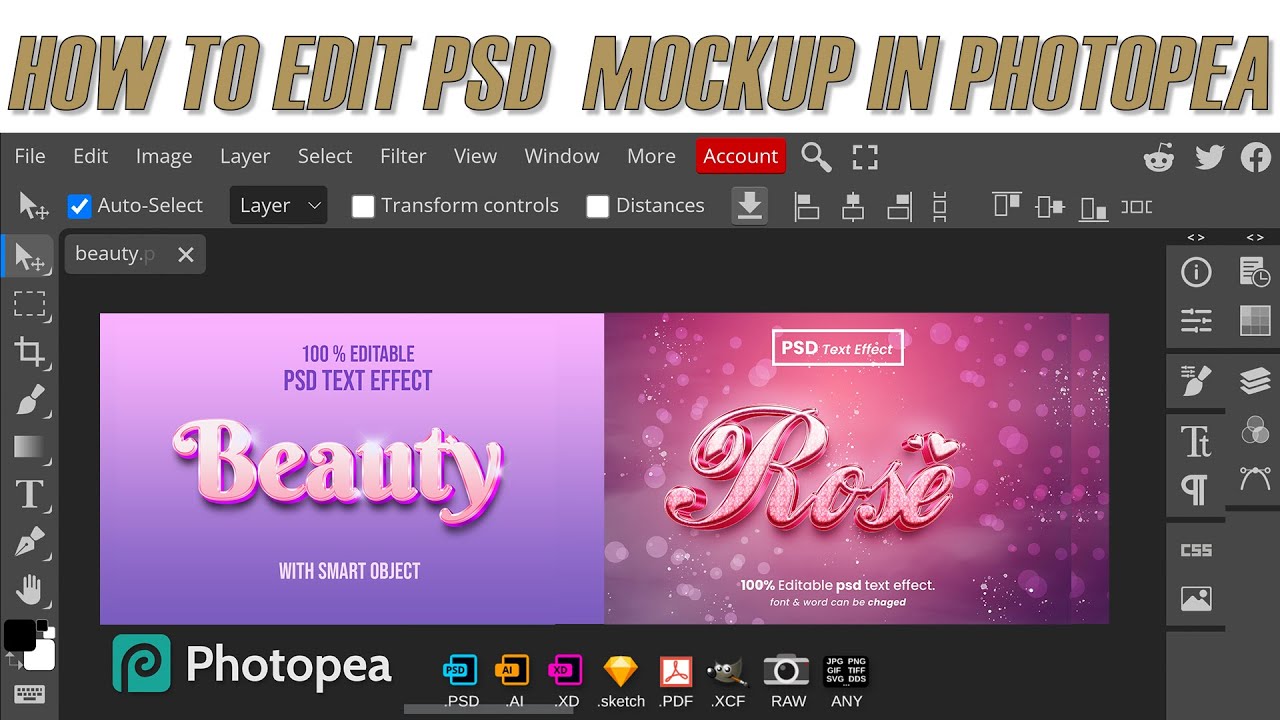Image resolution: width=1280 pixels, height=720 pixels.
Task: Enable the Distances checkbox
Action: coord(597,206)
